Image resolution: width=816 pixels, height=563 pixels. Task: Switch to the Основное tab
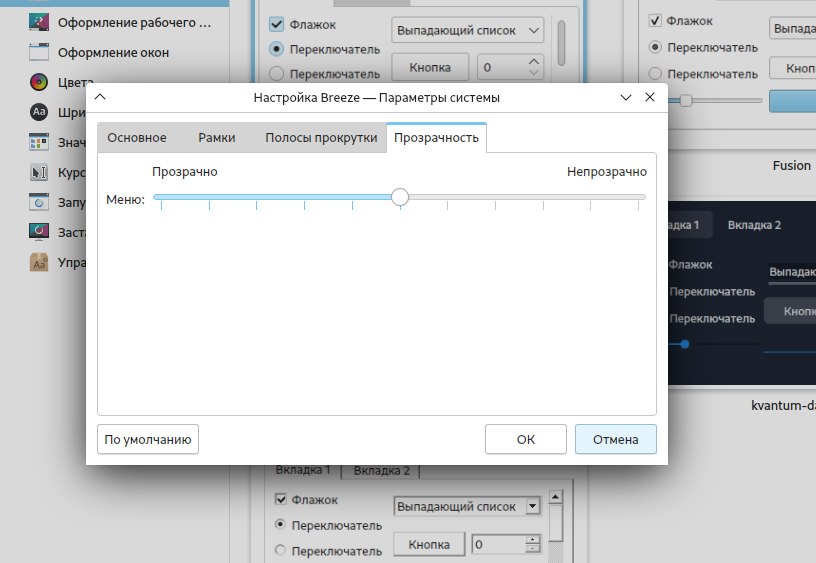137,138
